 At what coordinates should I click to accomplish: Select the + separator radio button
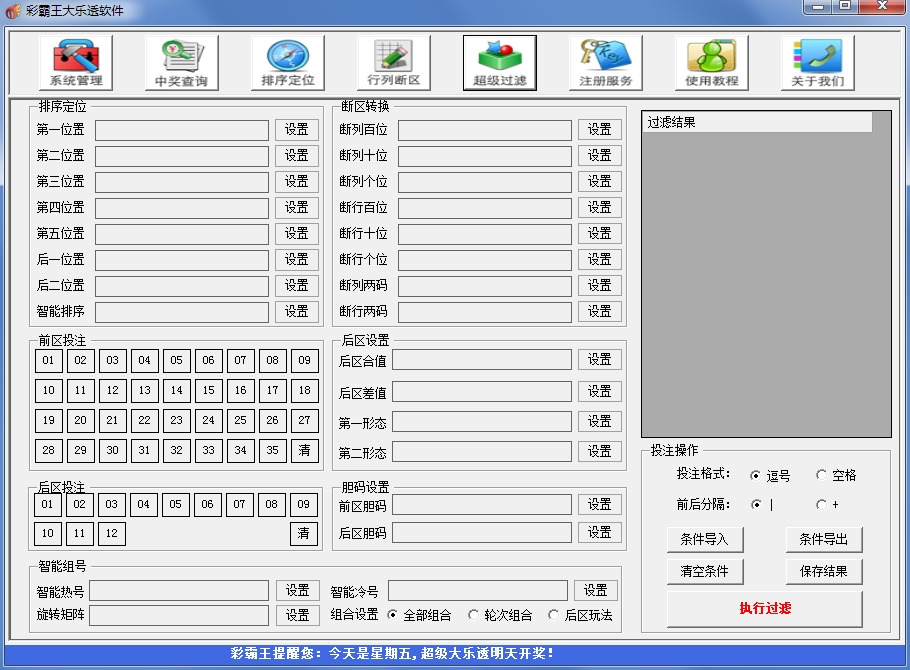point(821,504)
